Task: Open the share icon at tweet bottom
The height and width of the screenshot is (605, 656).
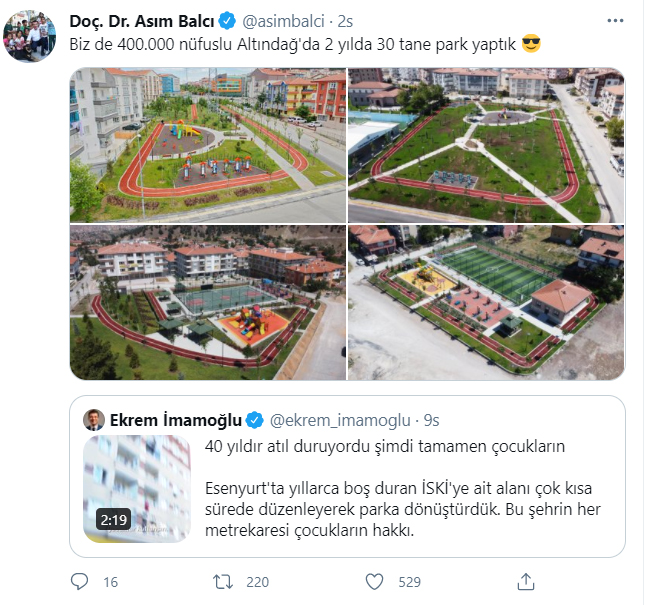Action: click(x=526, y=582)
